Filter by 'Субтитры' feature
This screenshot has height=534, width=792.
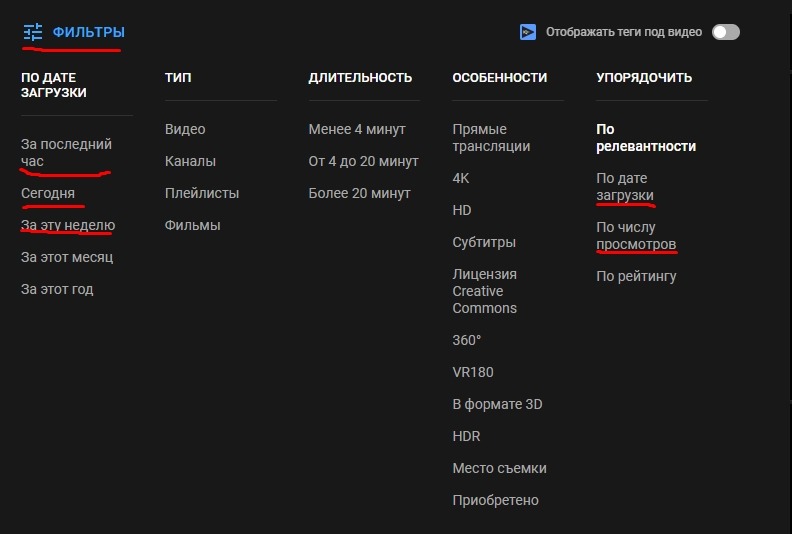[484, 242]
